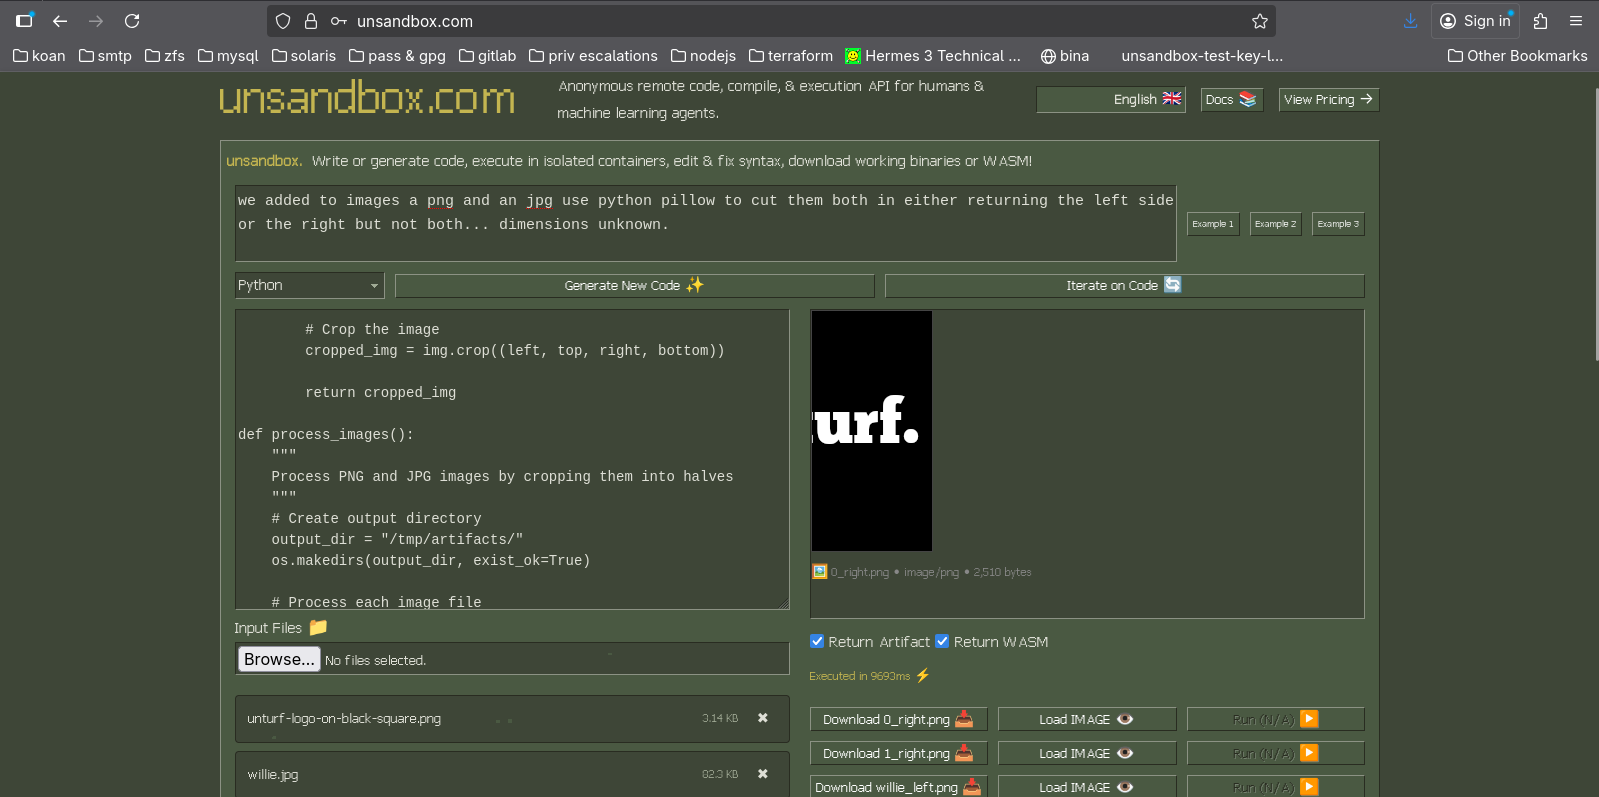Image resolution: width=1599 pixels, height=797 pixels.
Task: Reload the page with the browser refresh icon
Action: (x=132, y=21)
